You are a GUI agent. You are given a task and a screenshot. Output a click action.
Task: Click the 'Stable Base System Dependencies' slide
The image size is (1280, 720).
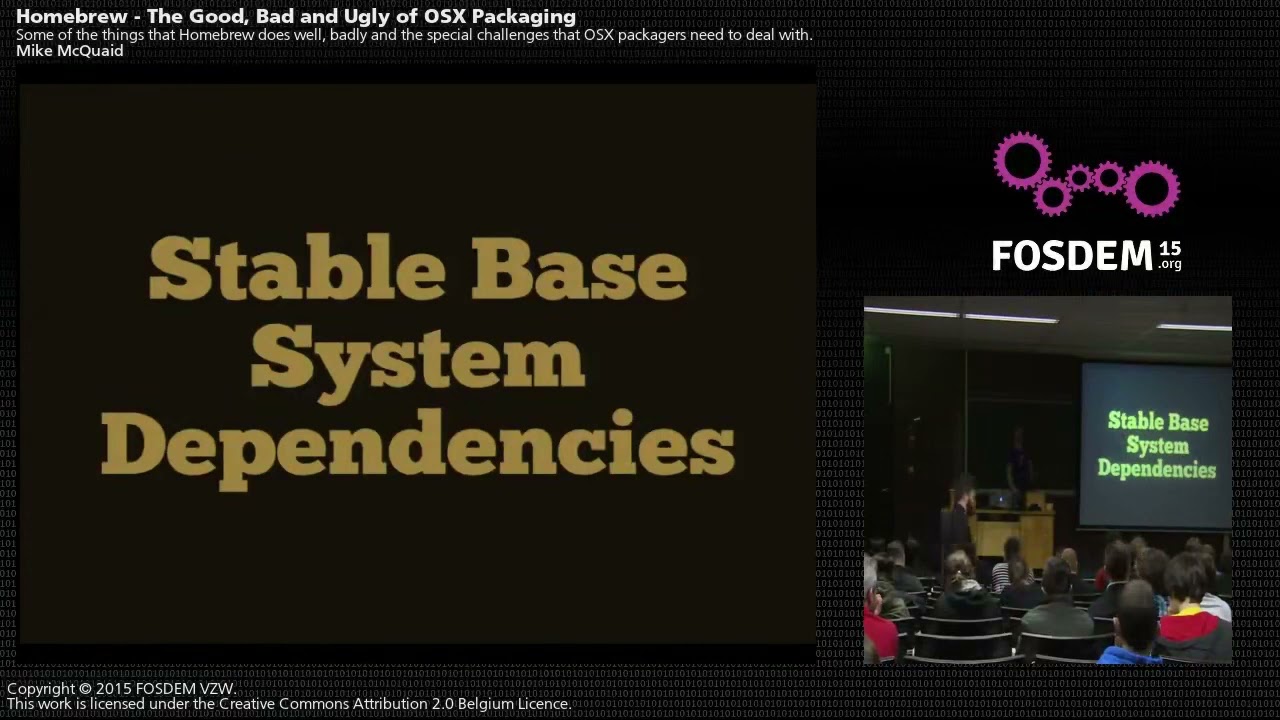point(418,364)
